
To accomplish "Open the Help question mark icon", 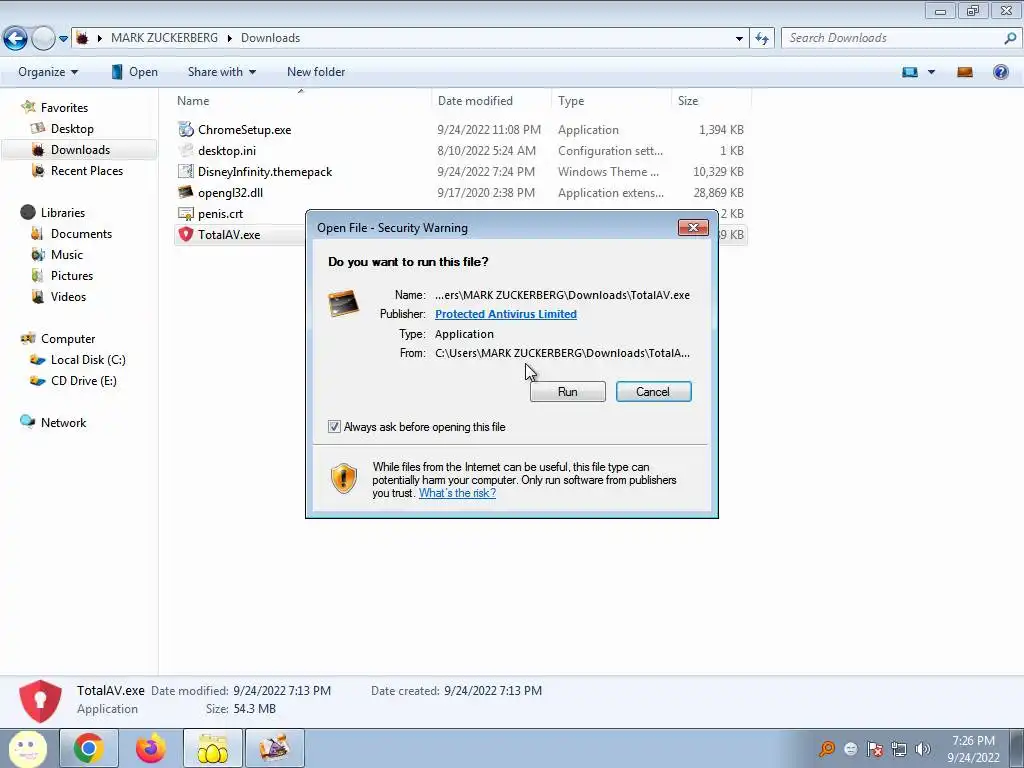I will click(x=1000, y=72).
